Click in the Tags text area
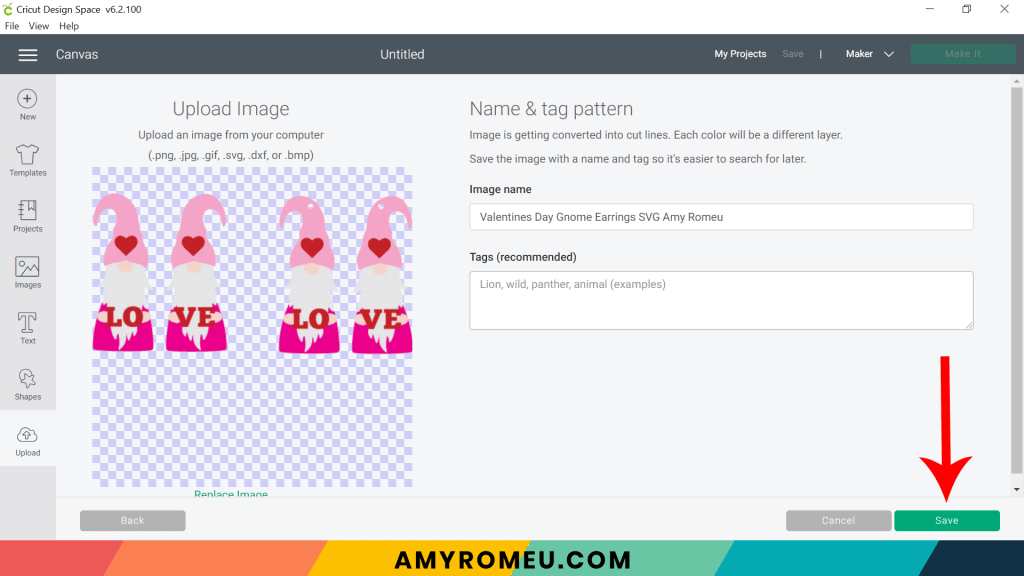The height and width of the screenshot is (576, 1024). click(x=721, y=300)
